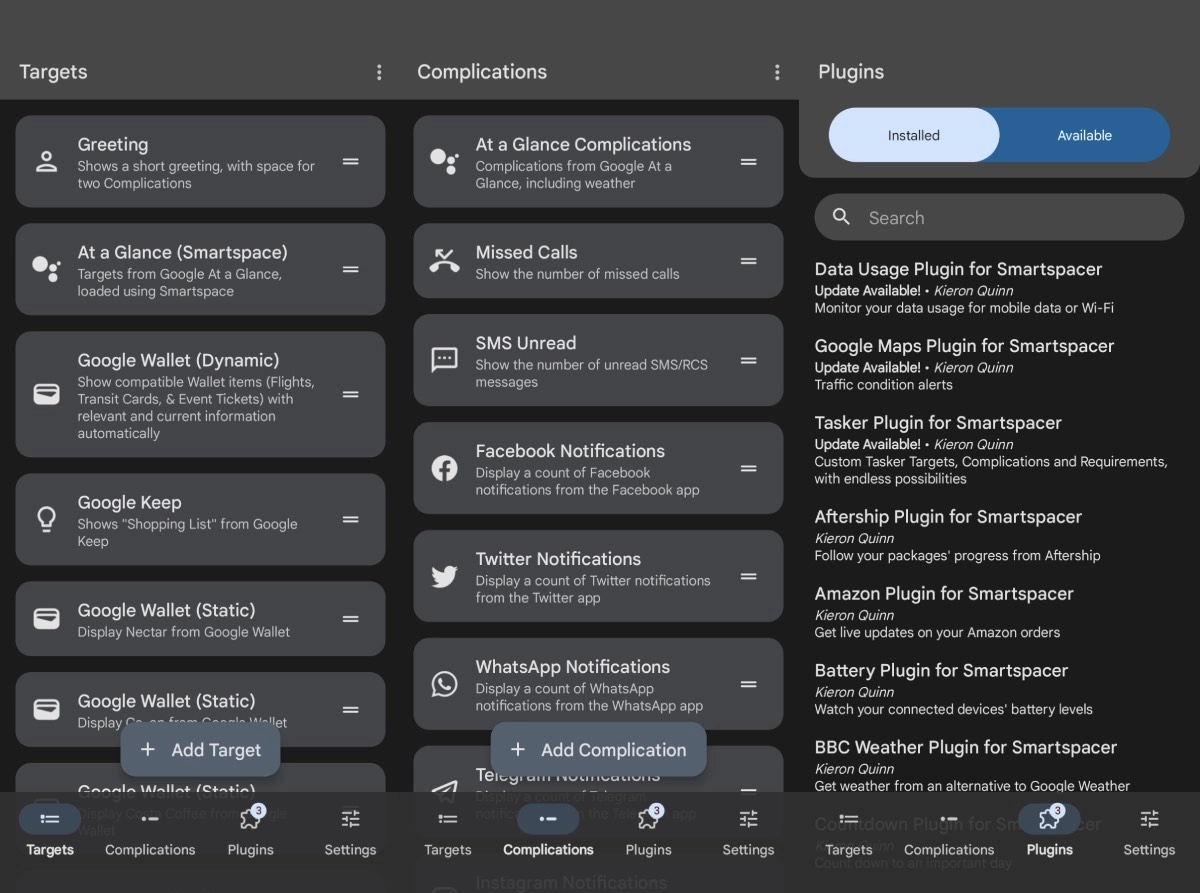Screen dimensions: 1200x893
Task: Tap the Missed Calls phone icon
Action: [444, 261]
